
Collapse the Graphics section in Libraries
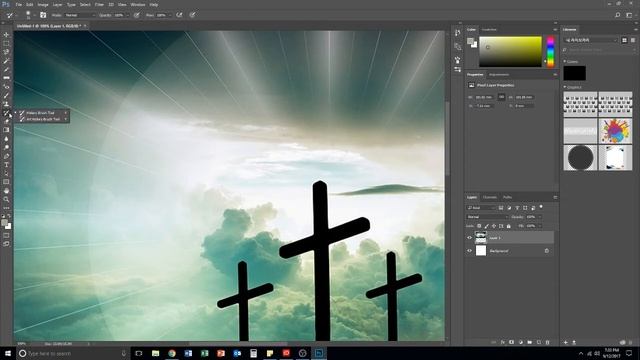pos(565,87)
